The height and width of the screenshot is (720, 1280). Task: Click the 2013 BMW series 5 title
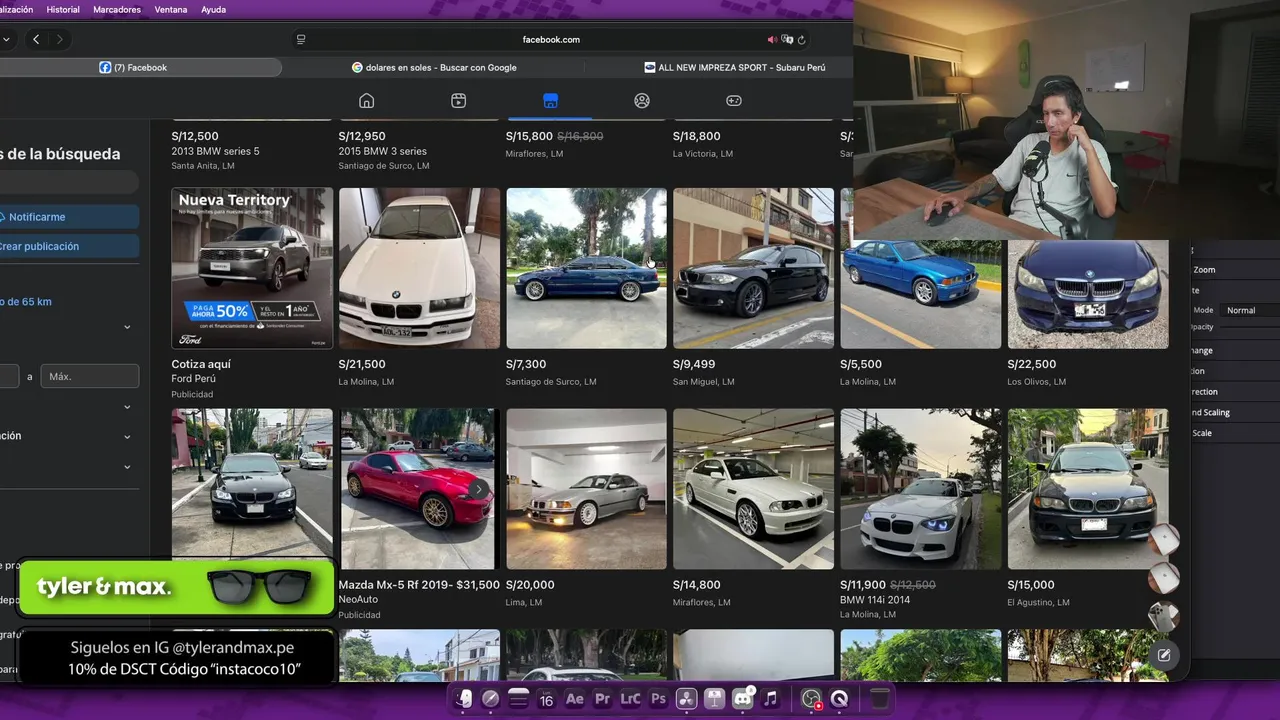(215, 151)
